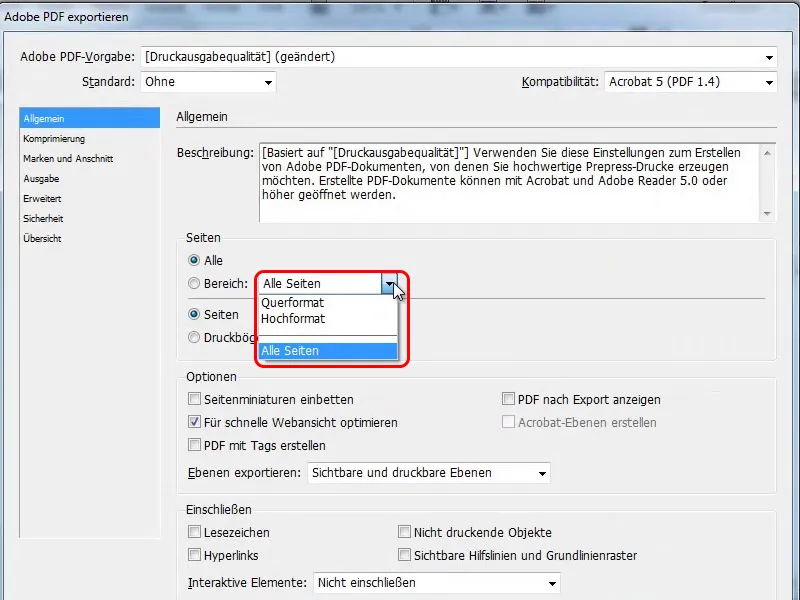Go to the Ausgabe section
Image resolution: width=800 pixels, height=600 pixels.
pos(41,179)
